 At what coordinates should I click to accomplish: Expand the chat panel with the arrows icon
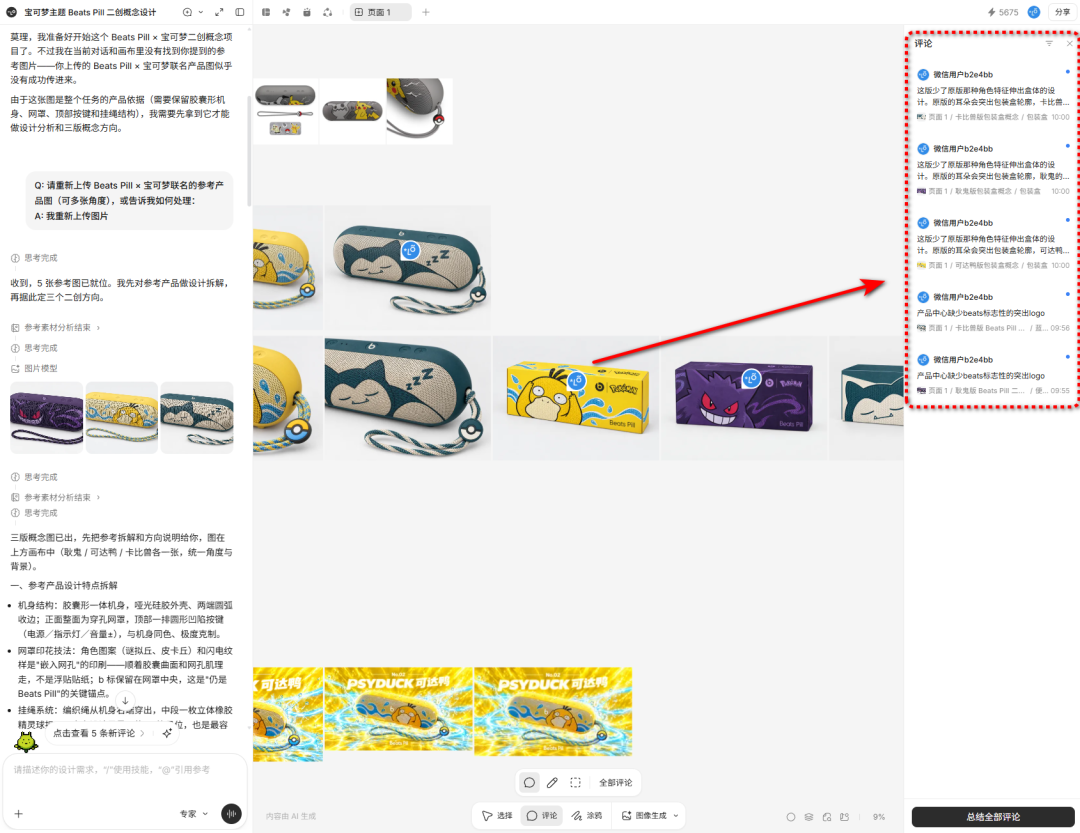pos(219,12)
